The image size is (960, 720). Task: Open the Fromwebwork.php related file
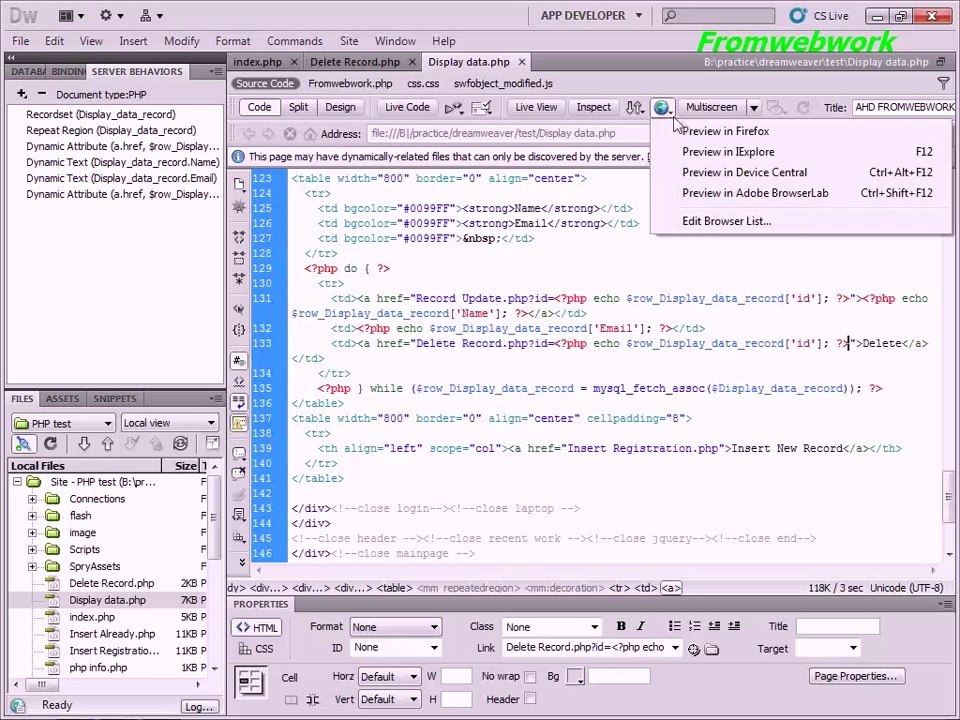click(350, 83)
